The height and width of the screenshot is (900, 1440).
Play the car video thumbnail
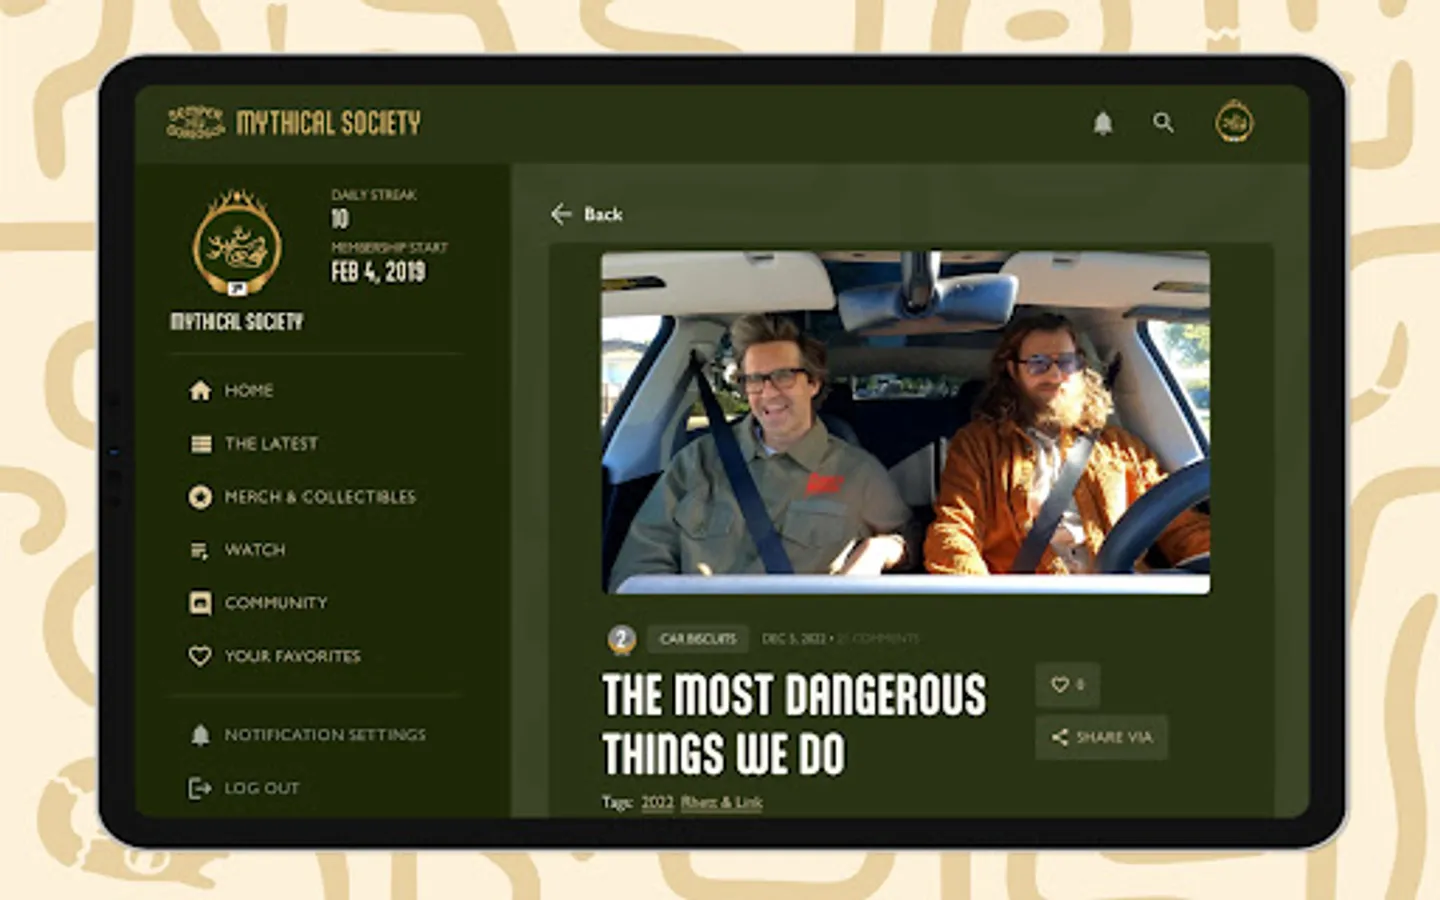(x=905, y=422)
